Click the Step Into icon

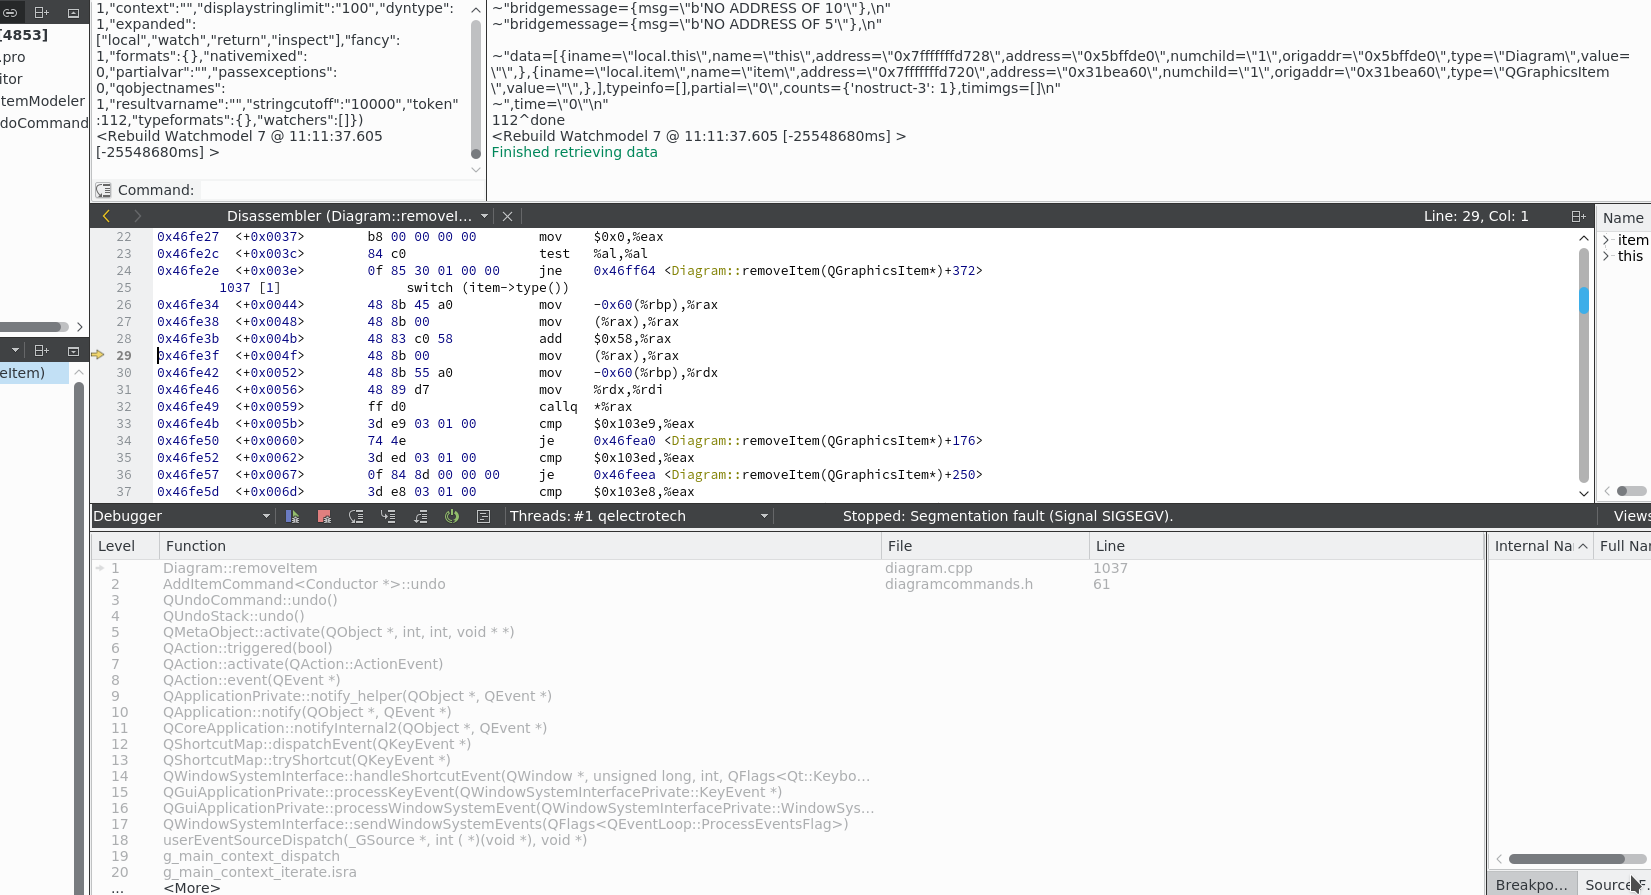click(388, 516)
